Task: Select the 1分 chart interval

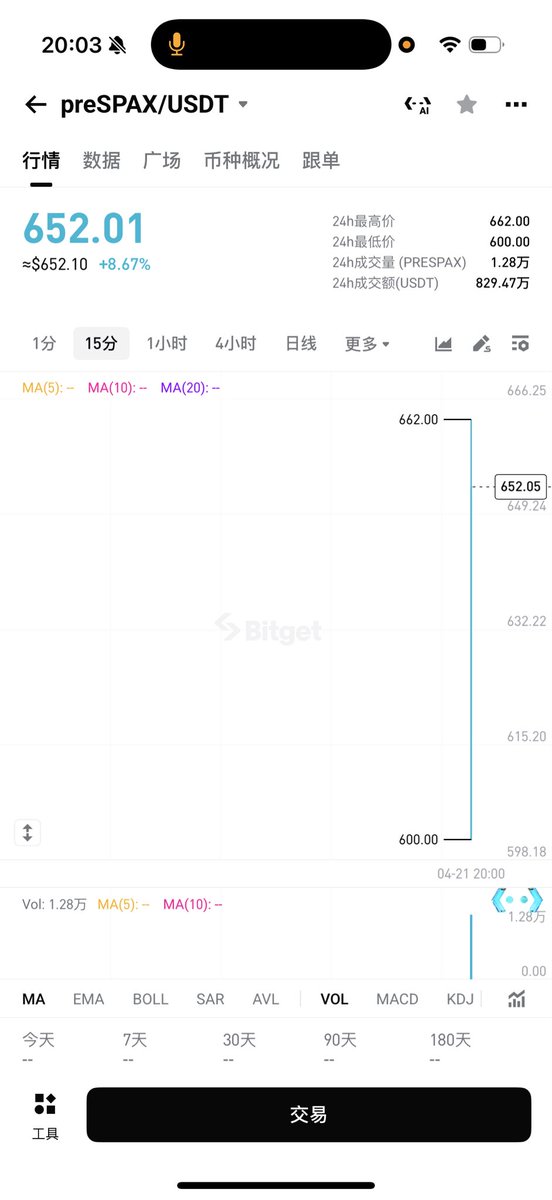Action: click(44, 344)
